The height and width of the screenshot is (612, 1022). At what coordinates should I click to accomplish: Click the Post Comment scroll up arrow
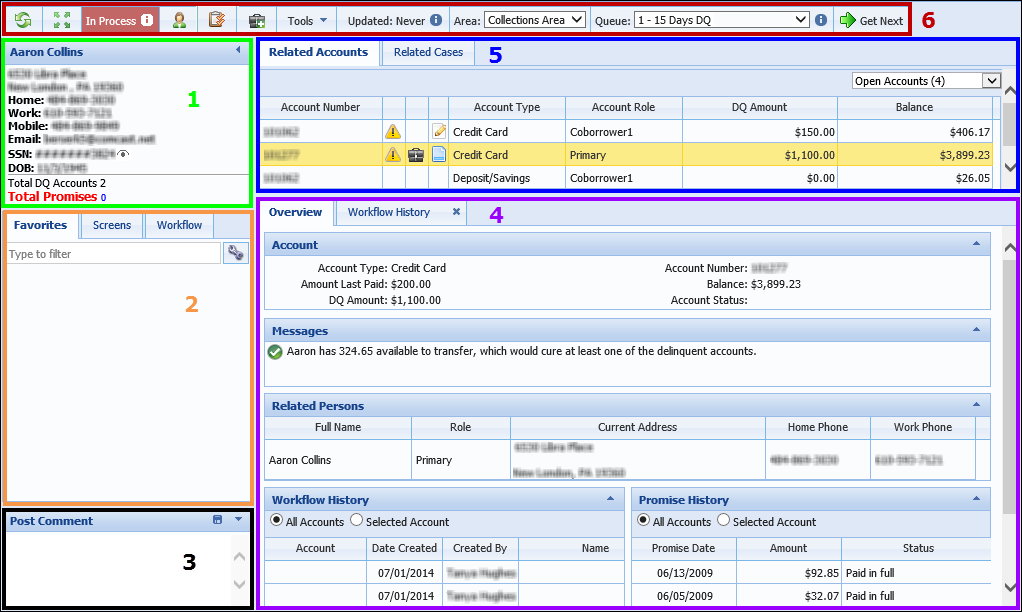click(239, 557)
